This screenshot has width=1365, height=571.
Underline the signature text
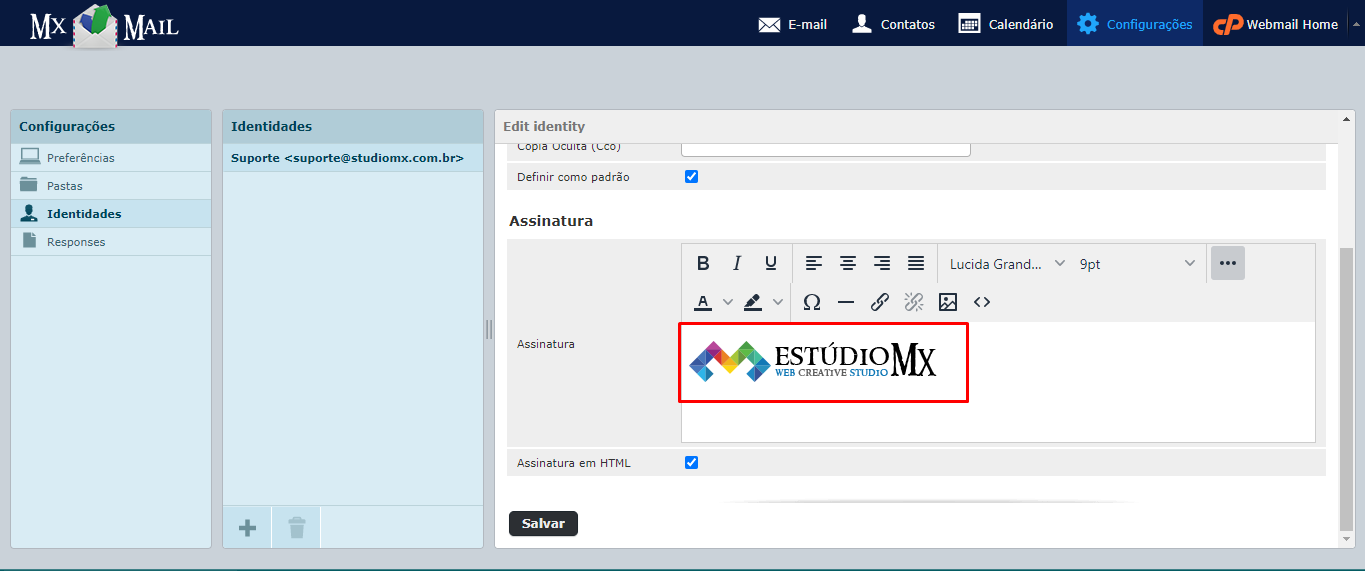tap(771, 263)
